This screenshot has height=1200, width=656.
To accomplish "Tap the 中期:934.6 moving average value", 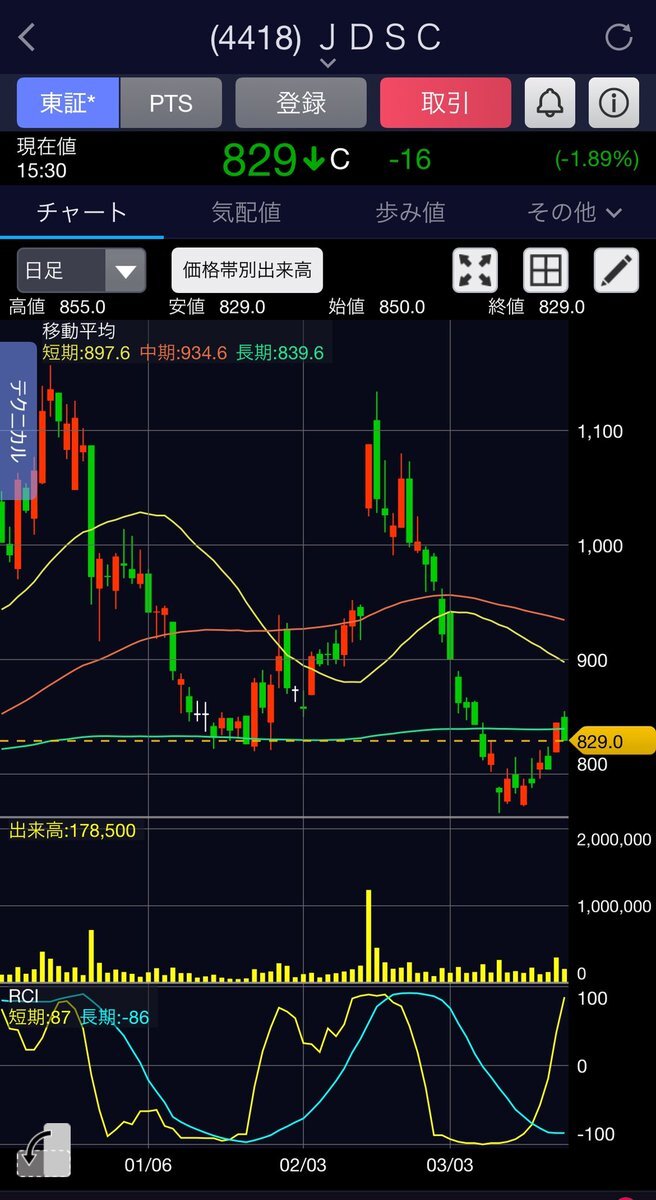I will coord(184,352).
